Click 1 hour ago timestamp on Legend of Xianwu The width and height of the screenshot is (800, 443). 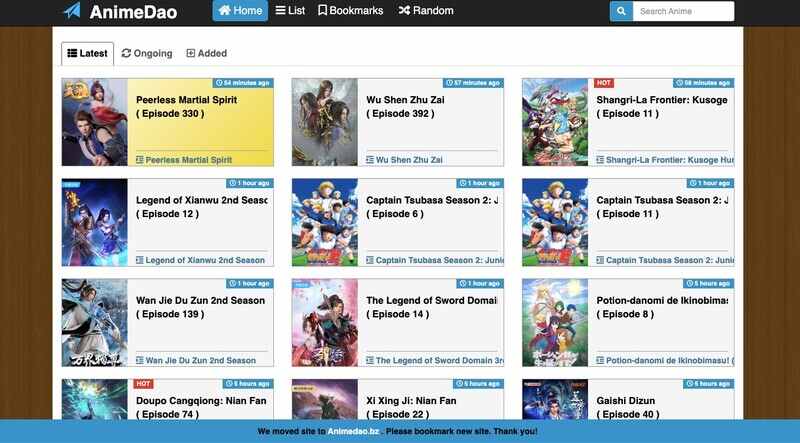[249, 183]
